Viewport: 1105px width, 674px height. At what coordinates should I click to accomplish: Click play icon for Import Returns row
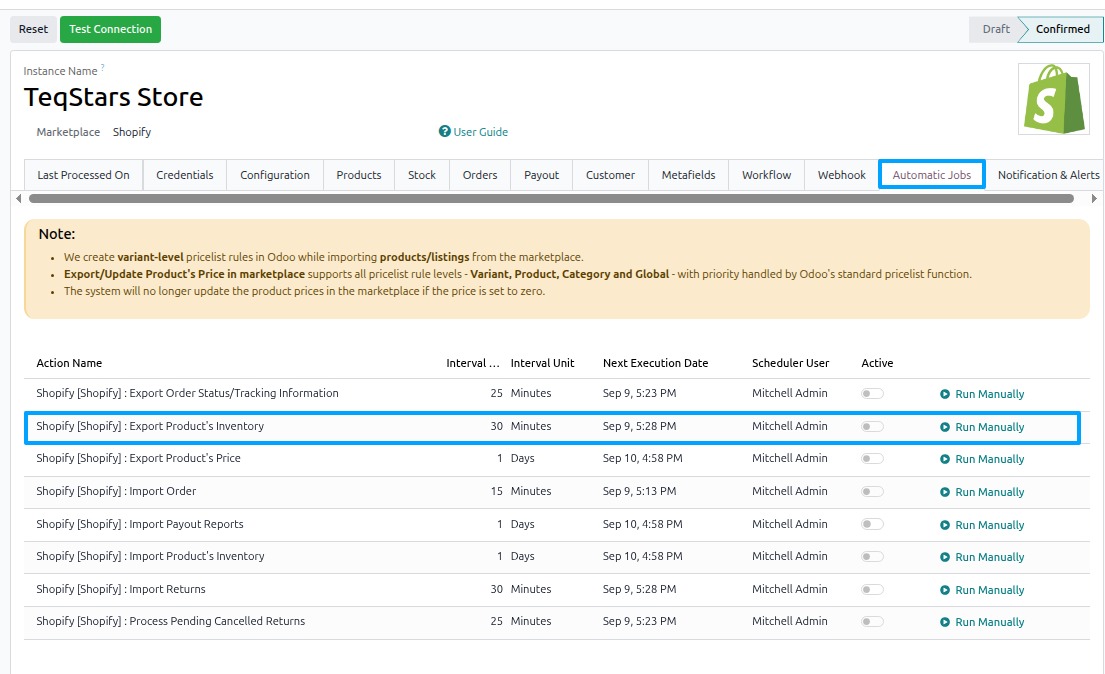(x=945, y=590)
